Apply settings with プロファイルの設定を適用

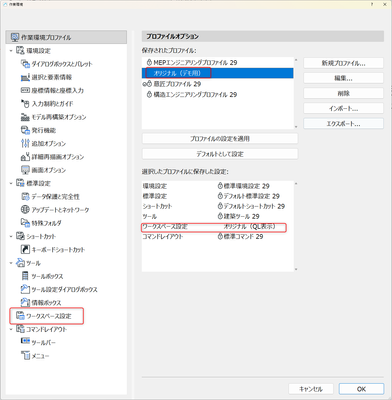click(220, 138)
